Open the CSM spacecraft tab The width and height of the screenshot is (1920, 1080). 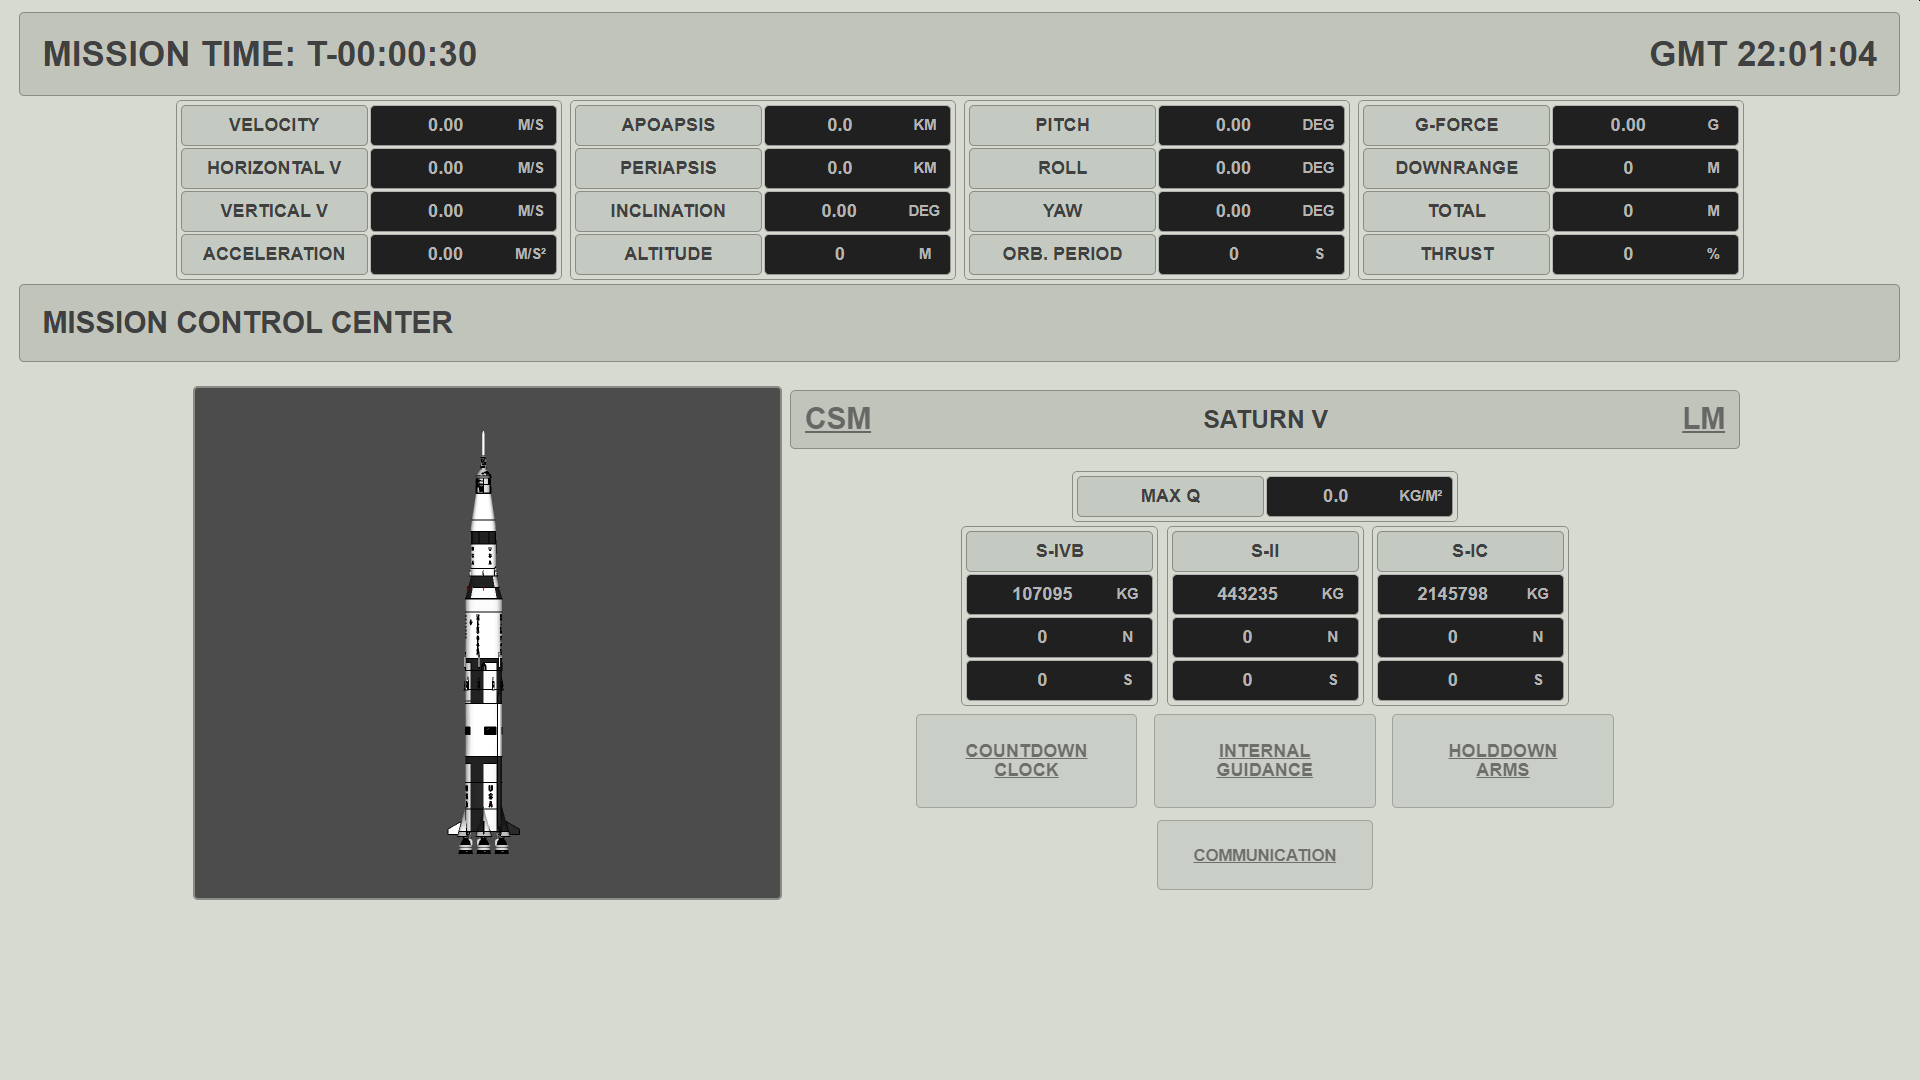[838, 419]
